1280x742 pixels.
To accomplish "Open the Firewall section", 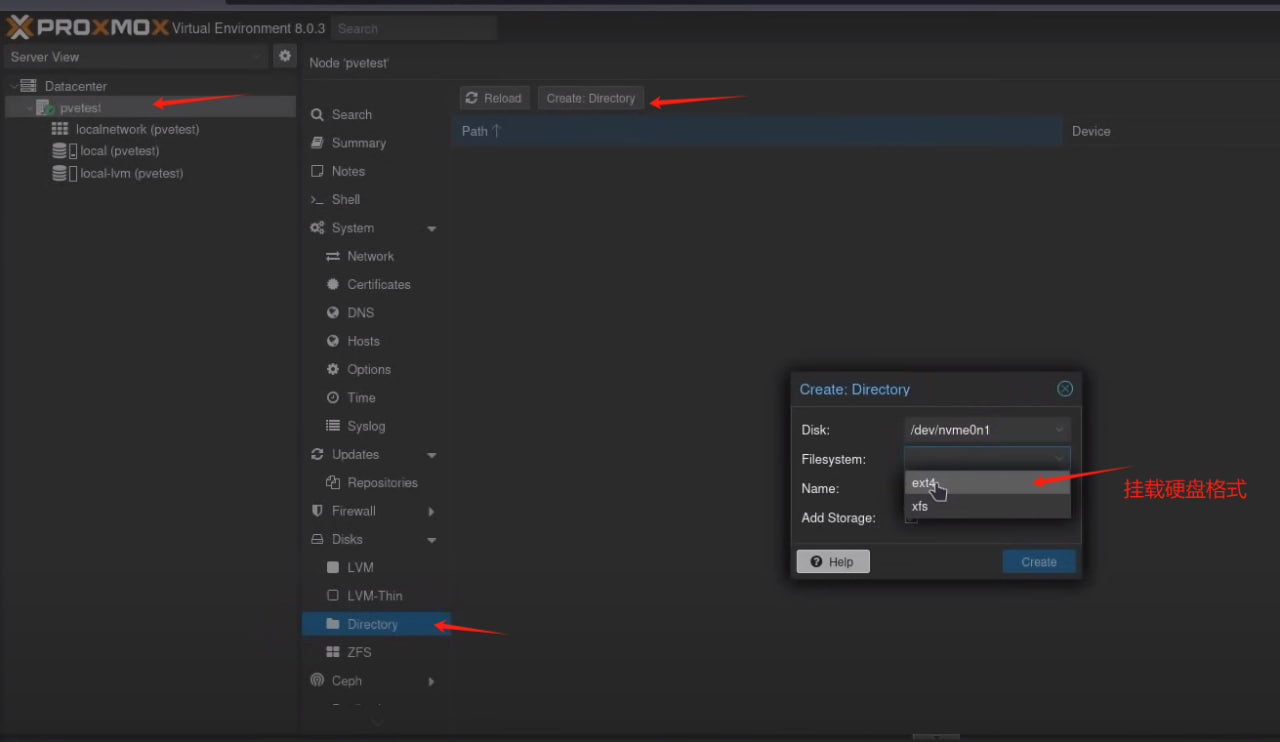I will pyautogui.click(x=353, y=511).
